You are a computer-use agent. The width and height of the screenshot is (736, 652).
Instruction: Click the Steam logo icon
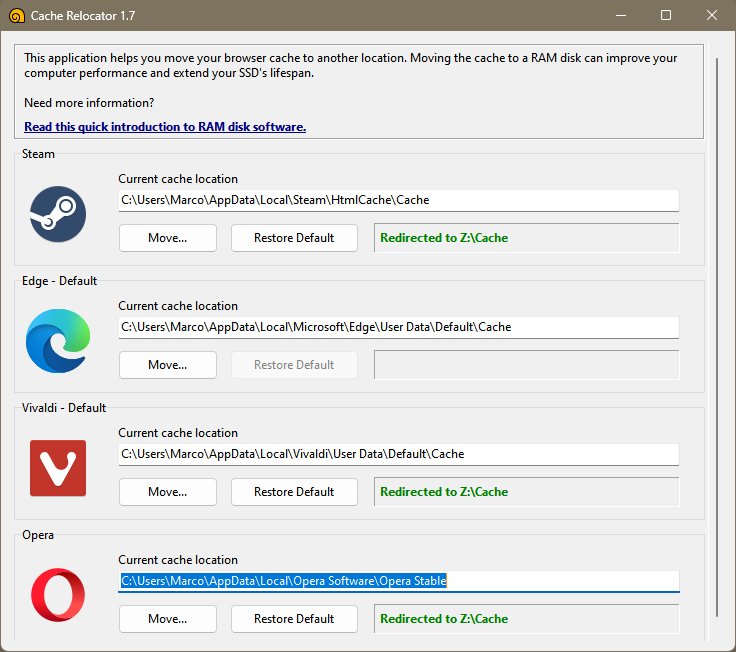click(x=58, y=214)
